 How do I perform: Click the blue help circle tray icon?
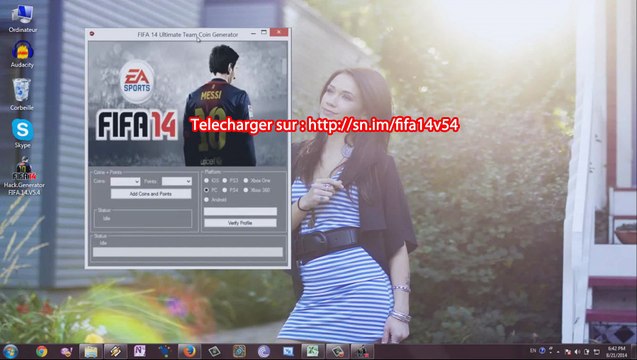(542, 350)
